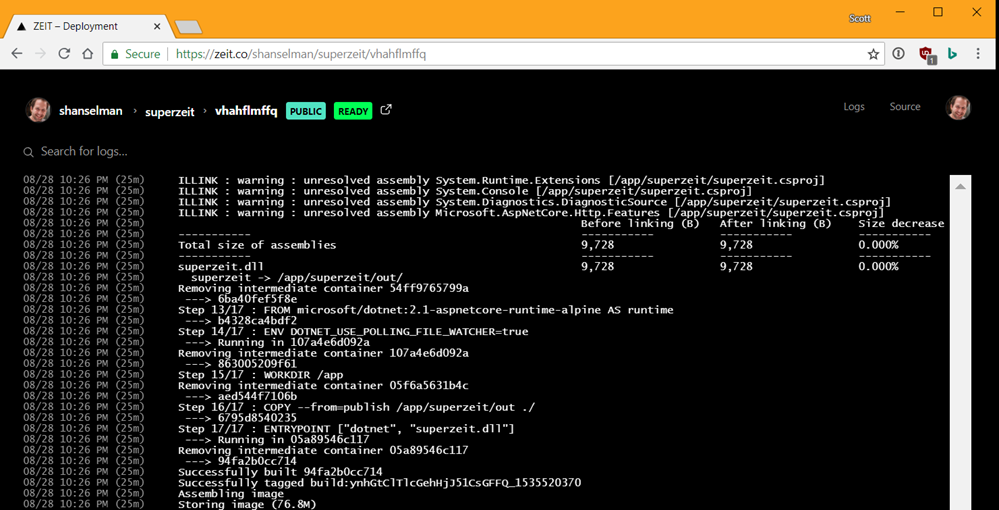Open deployment in new window via external-link icon
Screen dimensions: 999x510
click(x=385, y=110)
